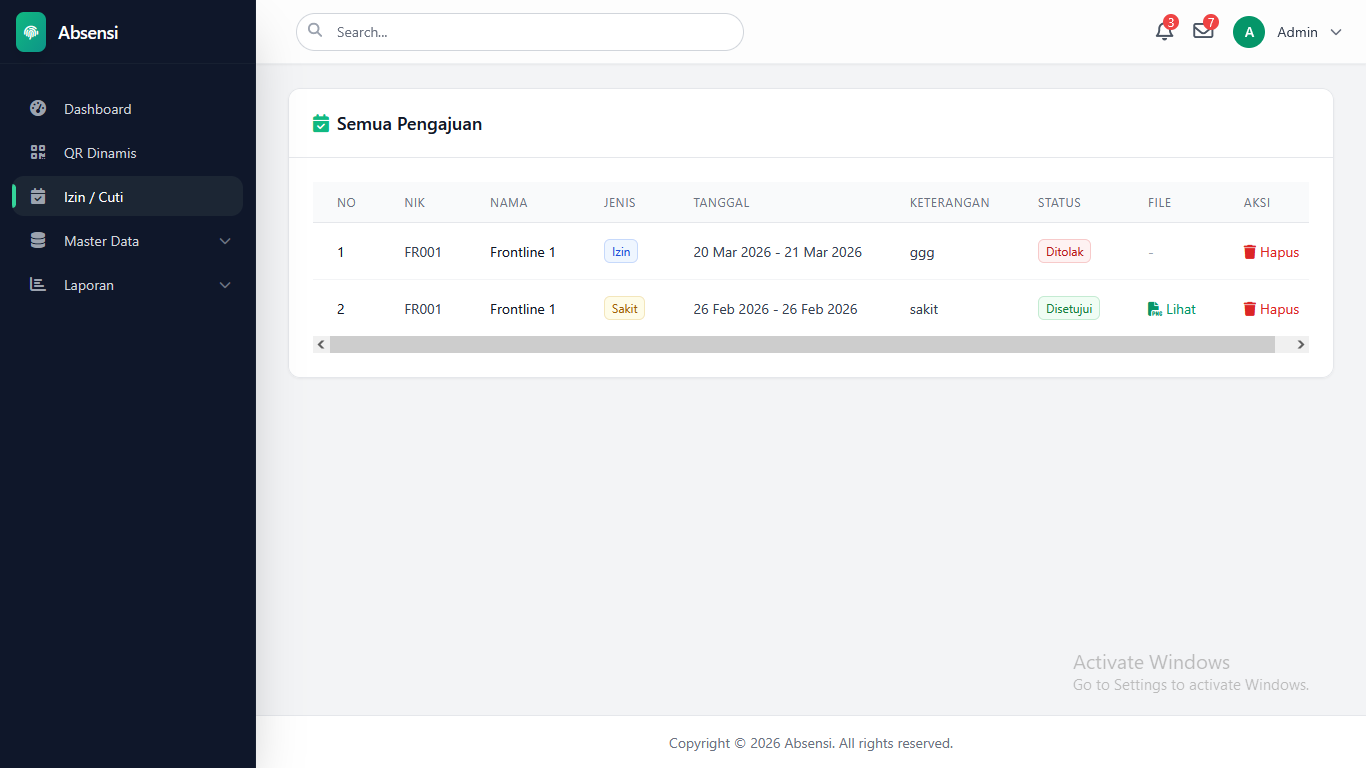Open notifications bell icon
The width and height of the screenshot is (1366, 768).
[1164, 31]
